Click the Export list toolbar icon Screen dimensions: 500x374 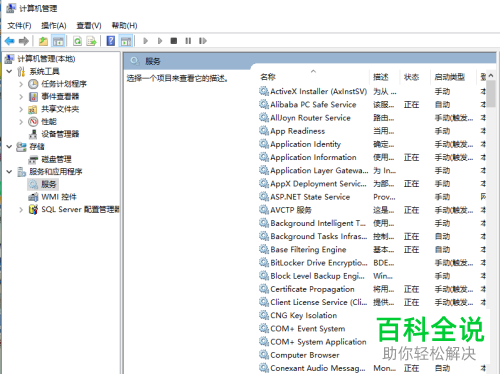coord(91,41)
